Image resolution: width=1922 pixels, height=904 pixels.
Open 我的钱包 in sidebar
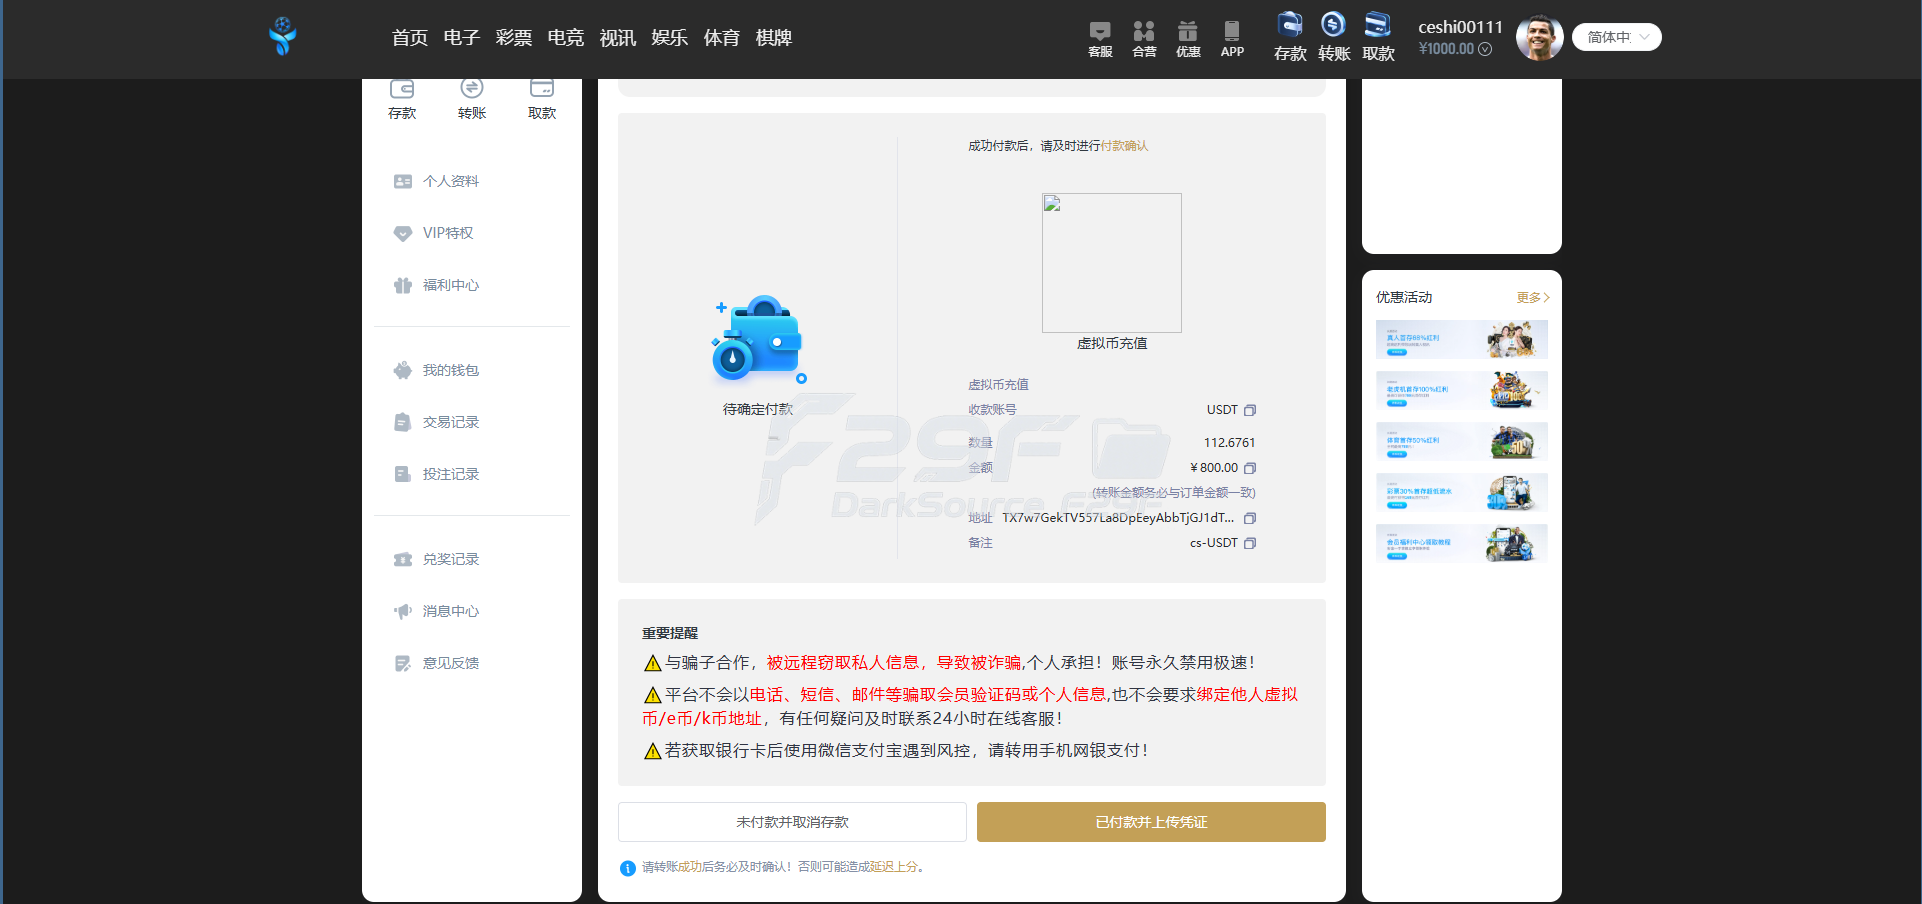coord(437,370)
